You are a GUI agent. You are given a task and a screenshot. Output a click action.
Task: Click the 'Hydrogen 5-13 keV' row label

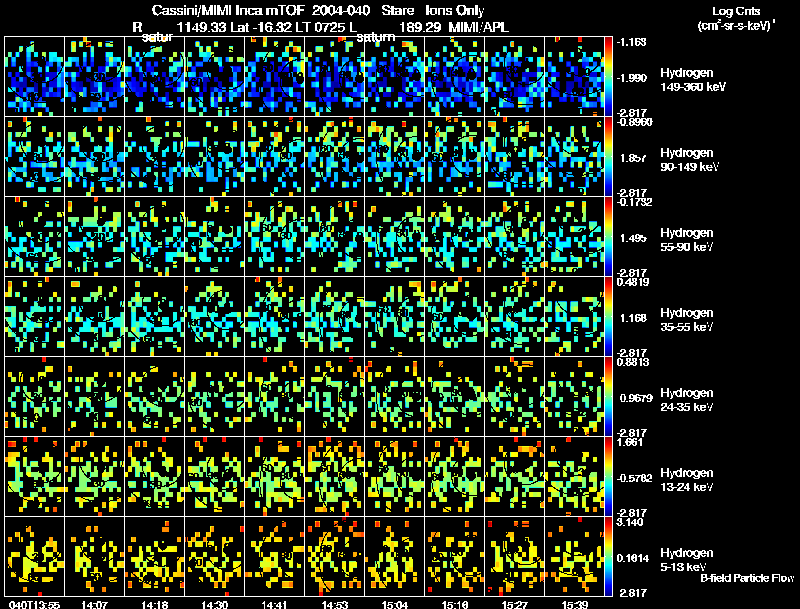[x=687, y=560]
